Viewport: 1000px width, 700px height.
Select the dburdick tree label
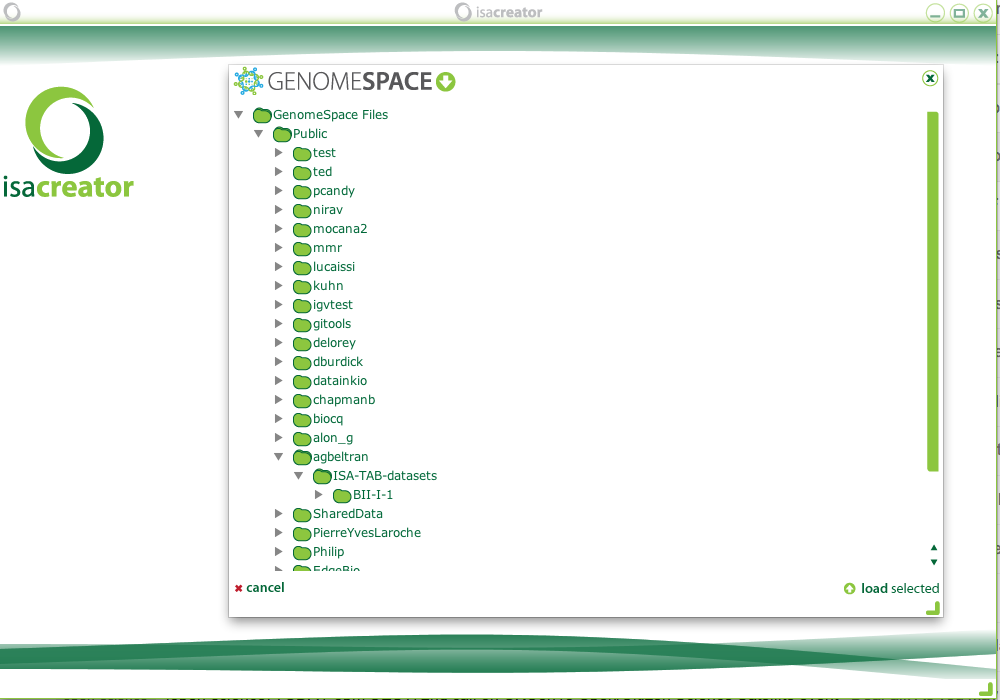(x=337, y=361)
